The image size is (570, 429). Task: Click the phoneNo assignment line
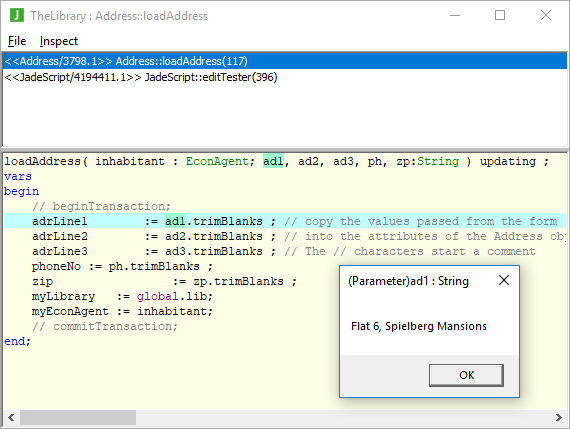122,266
